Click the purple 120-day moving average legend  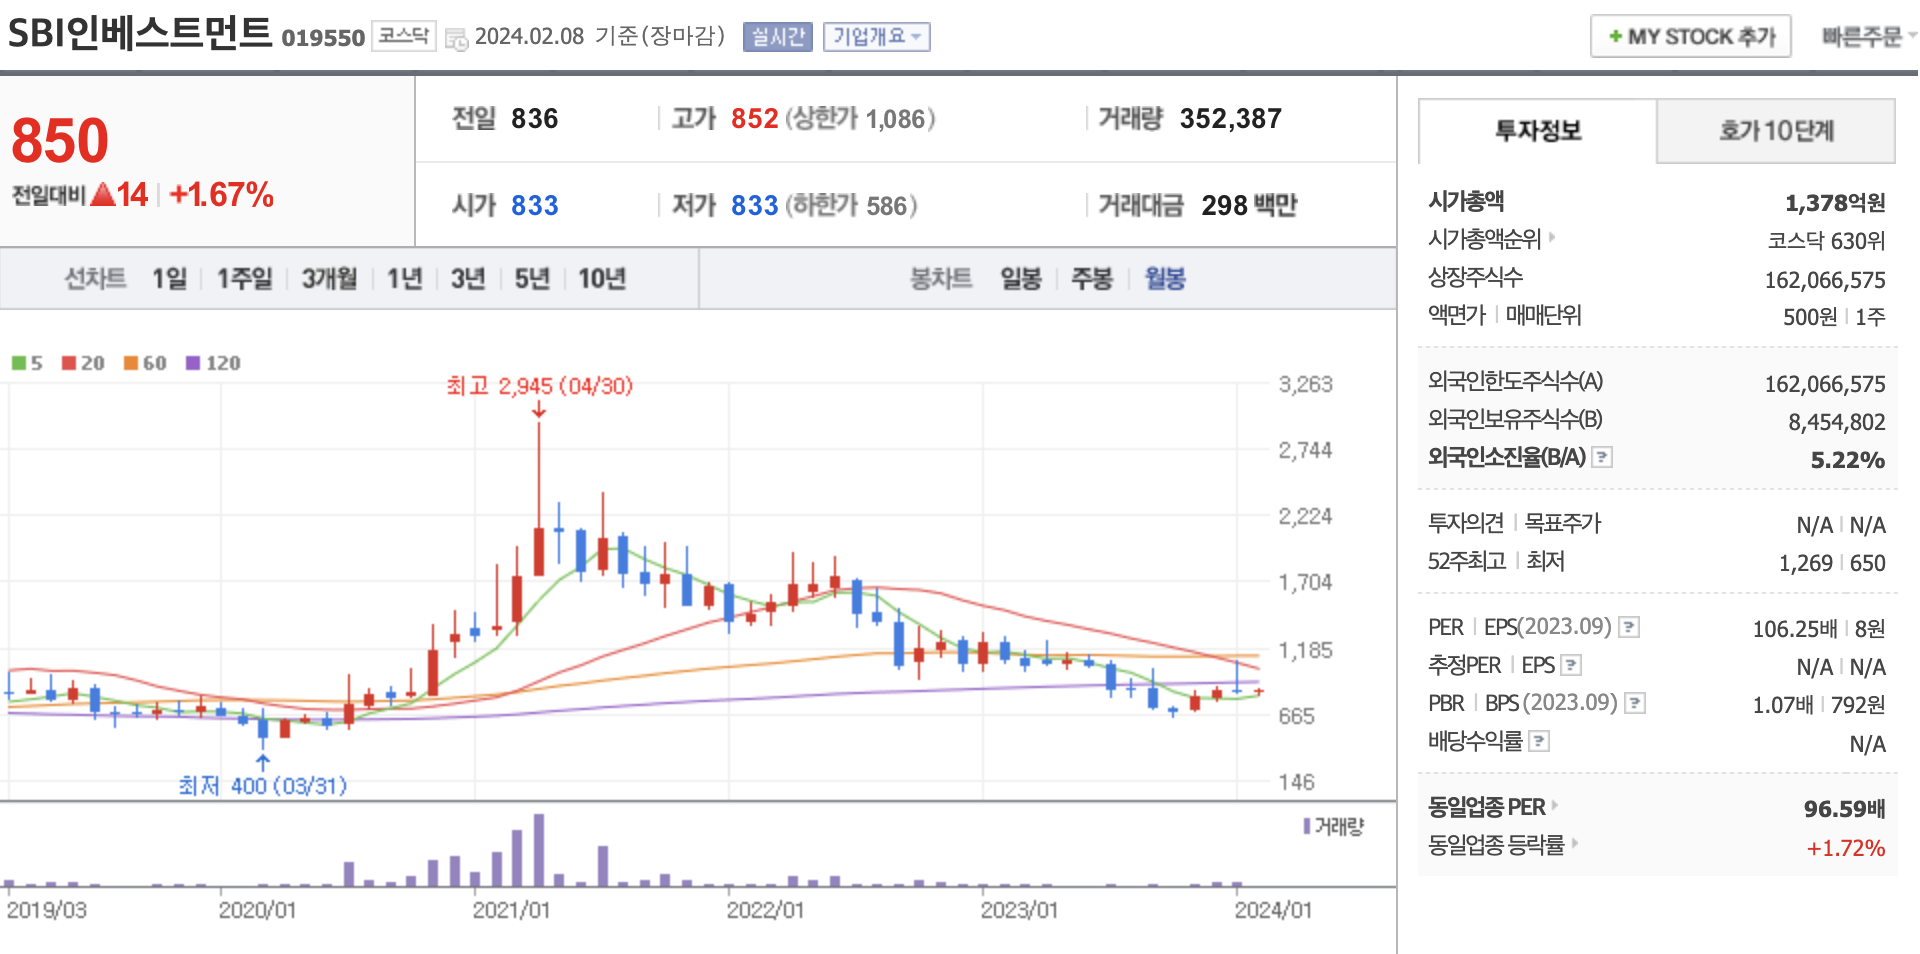pos(213,363)
